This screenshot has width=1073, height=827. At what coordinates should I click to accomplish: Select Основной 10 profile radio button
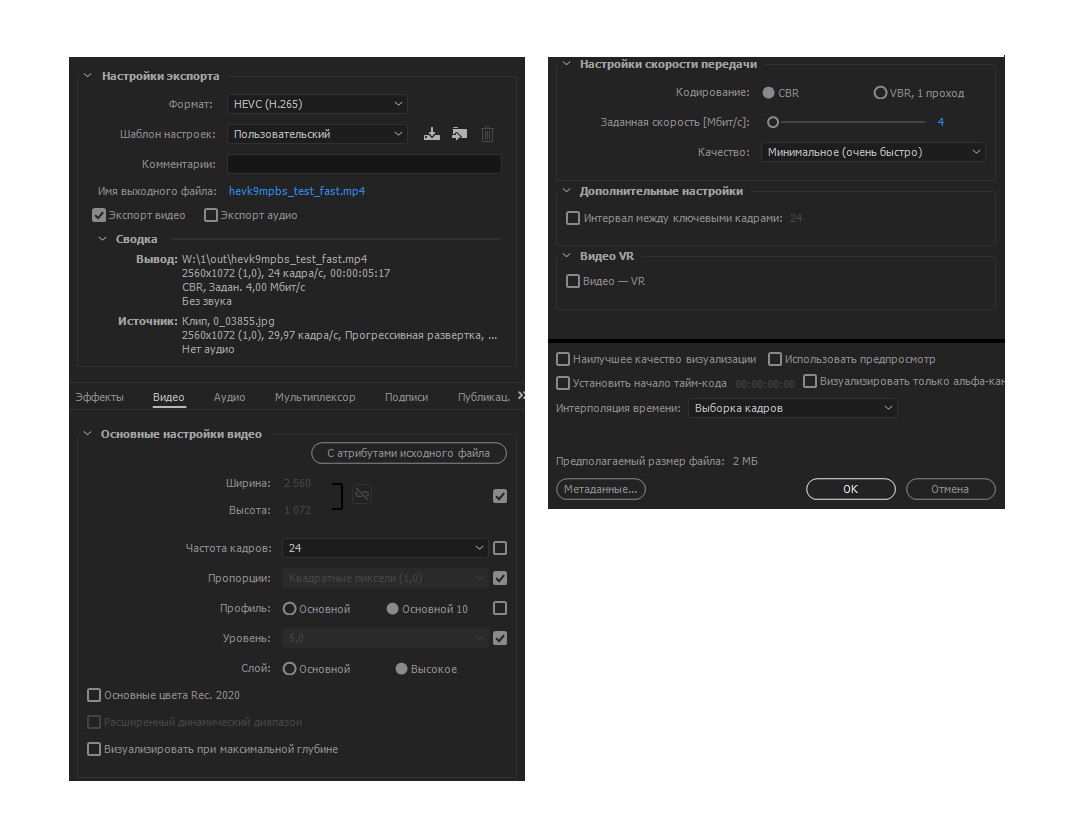pos(392,609)
